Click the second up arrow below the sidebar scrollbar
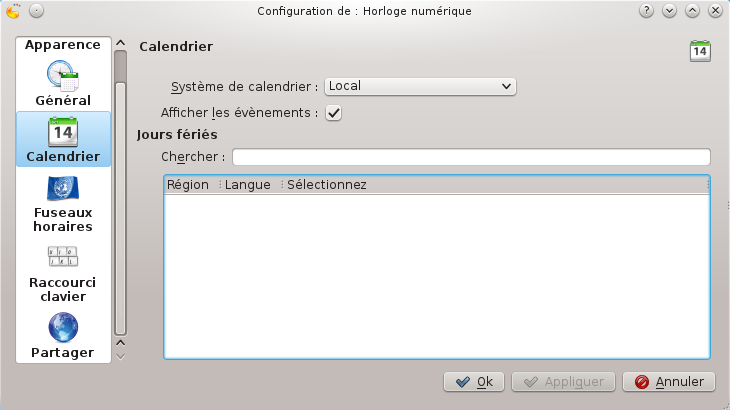This screenshot has height=410, width=730. point(121,343)
